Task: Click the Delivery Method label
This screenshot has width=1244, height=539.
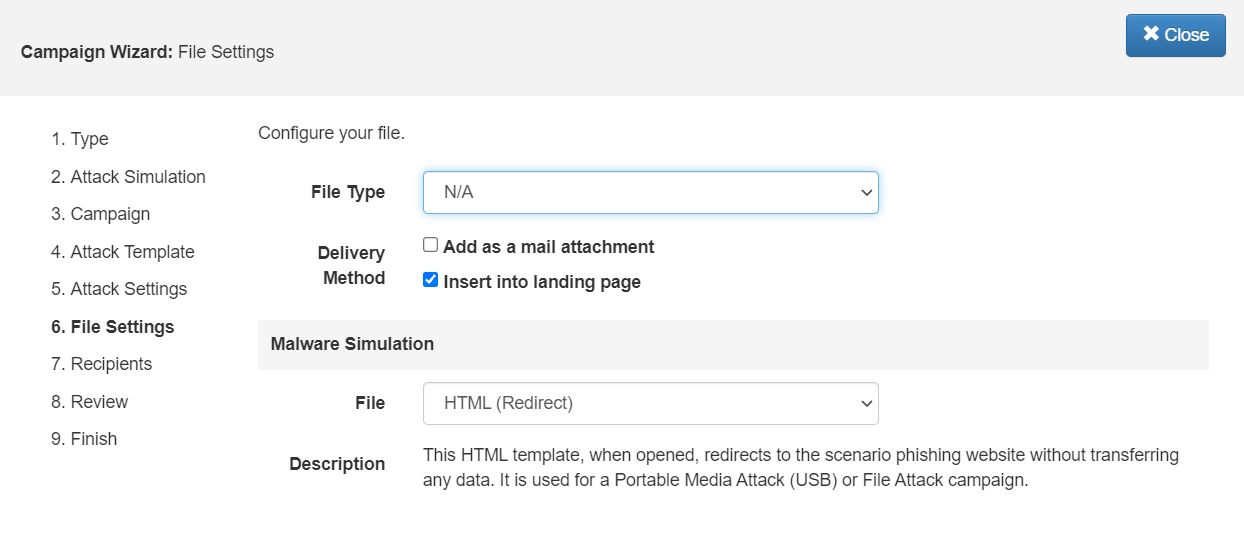Action: pyautogui.click(x=351, y=265)
